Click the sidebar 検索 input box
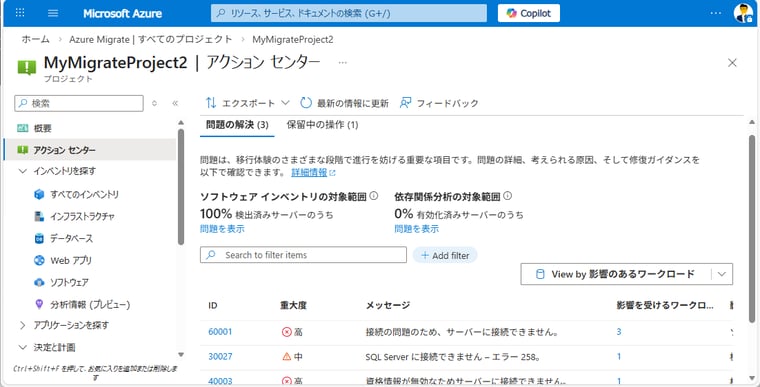Viewport: 760px width, 387px height. click(79, 103)
